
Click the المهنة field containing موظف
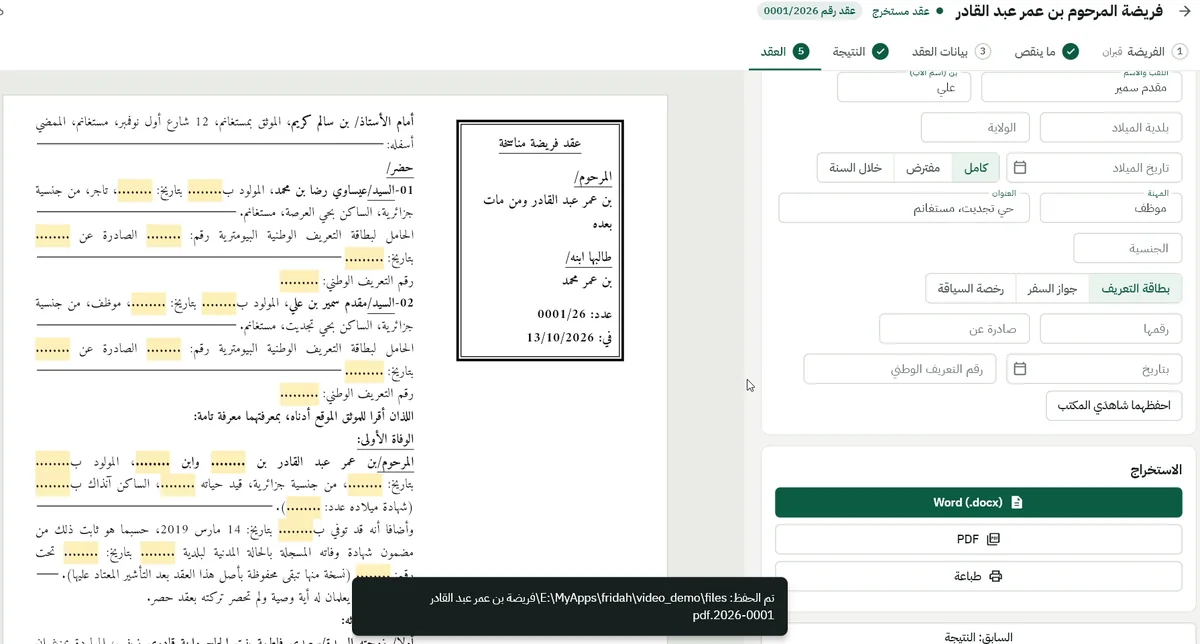(1112, 208)
